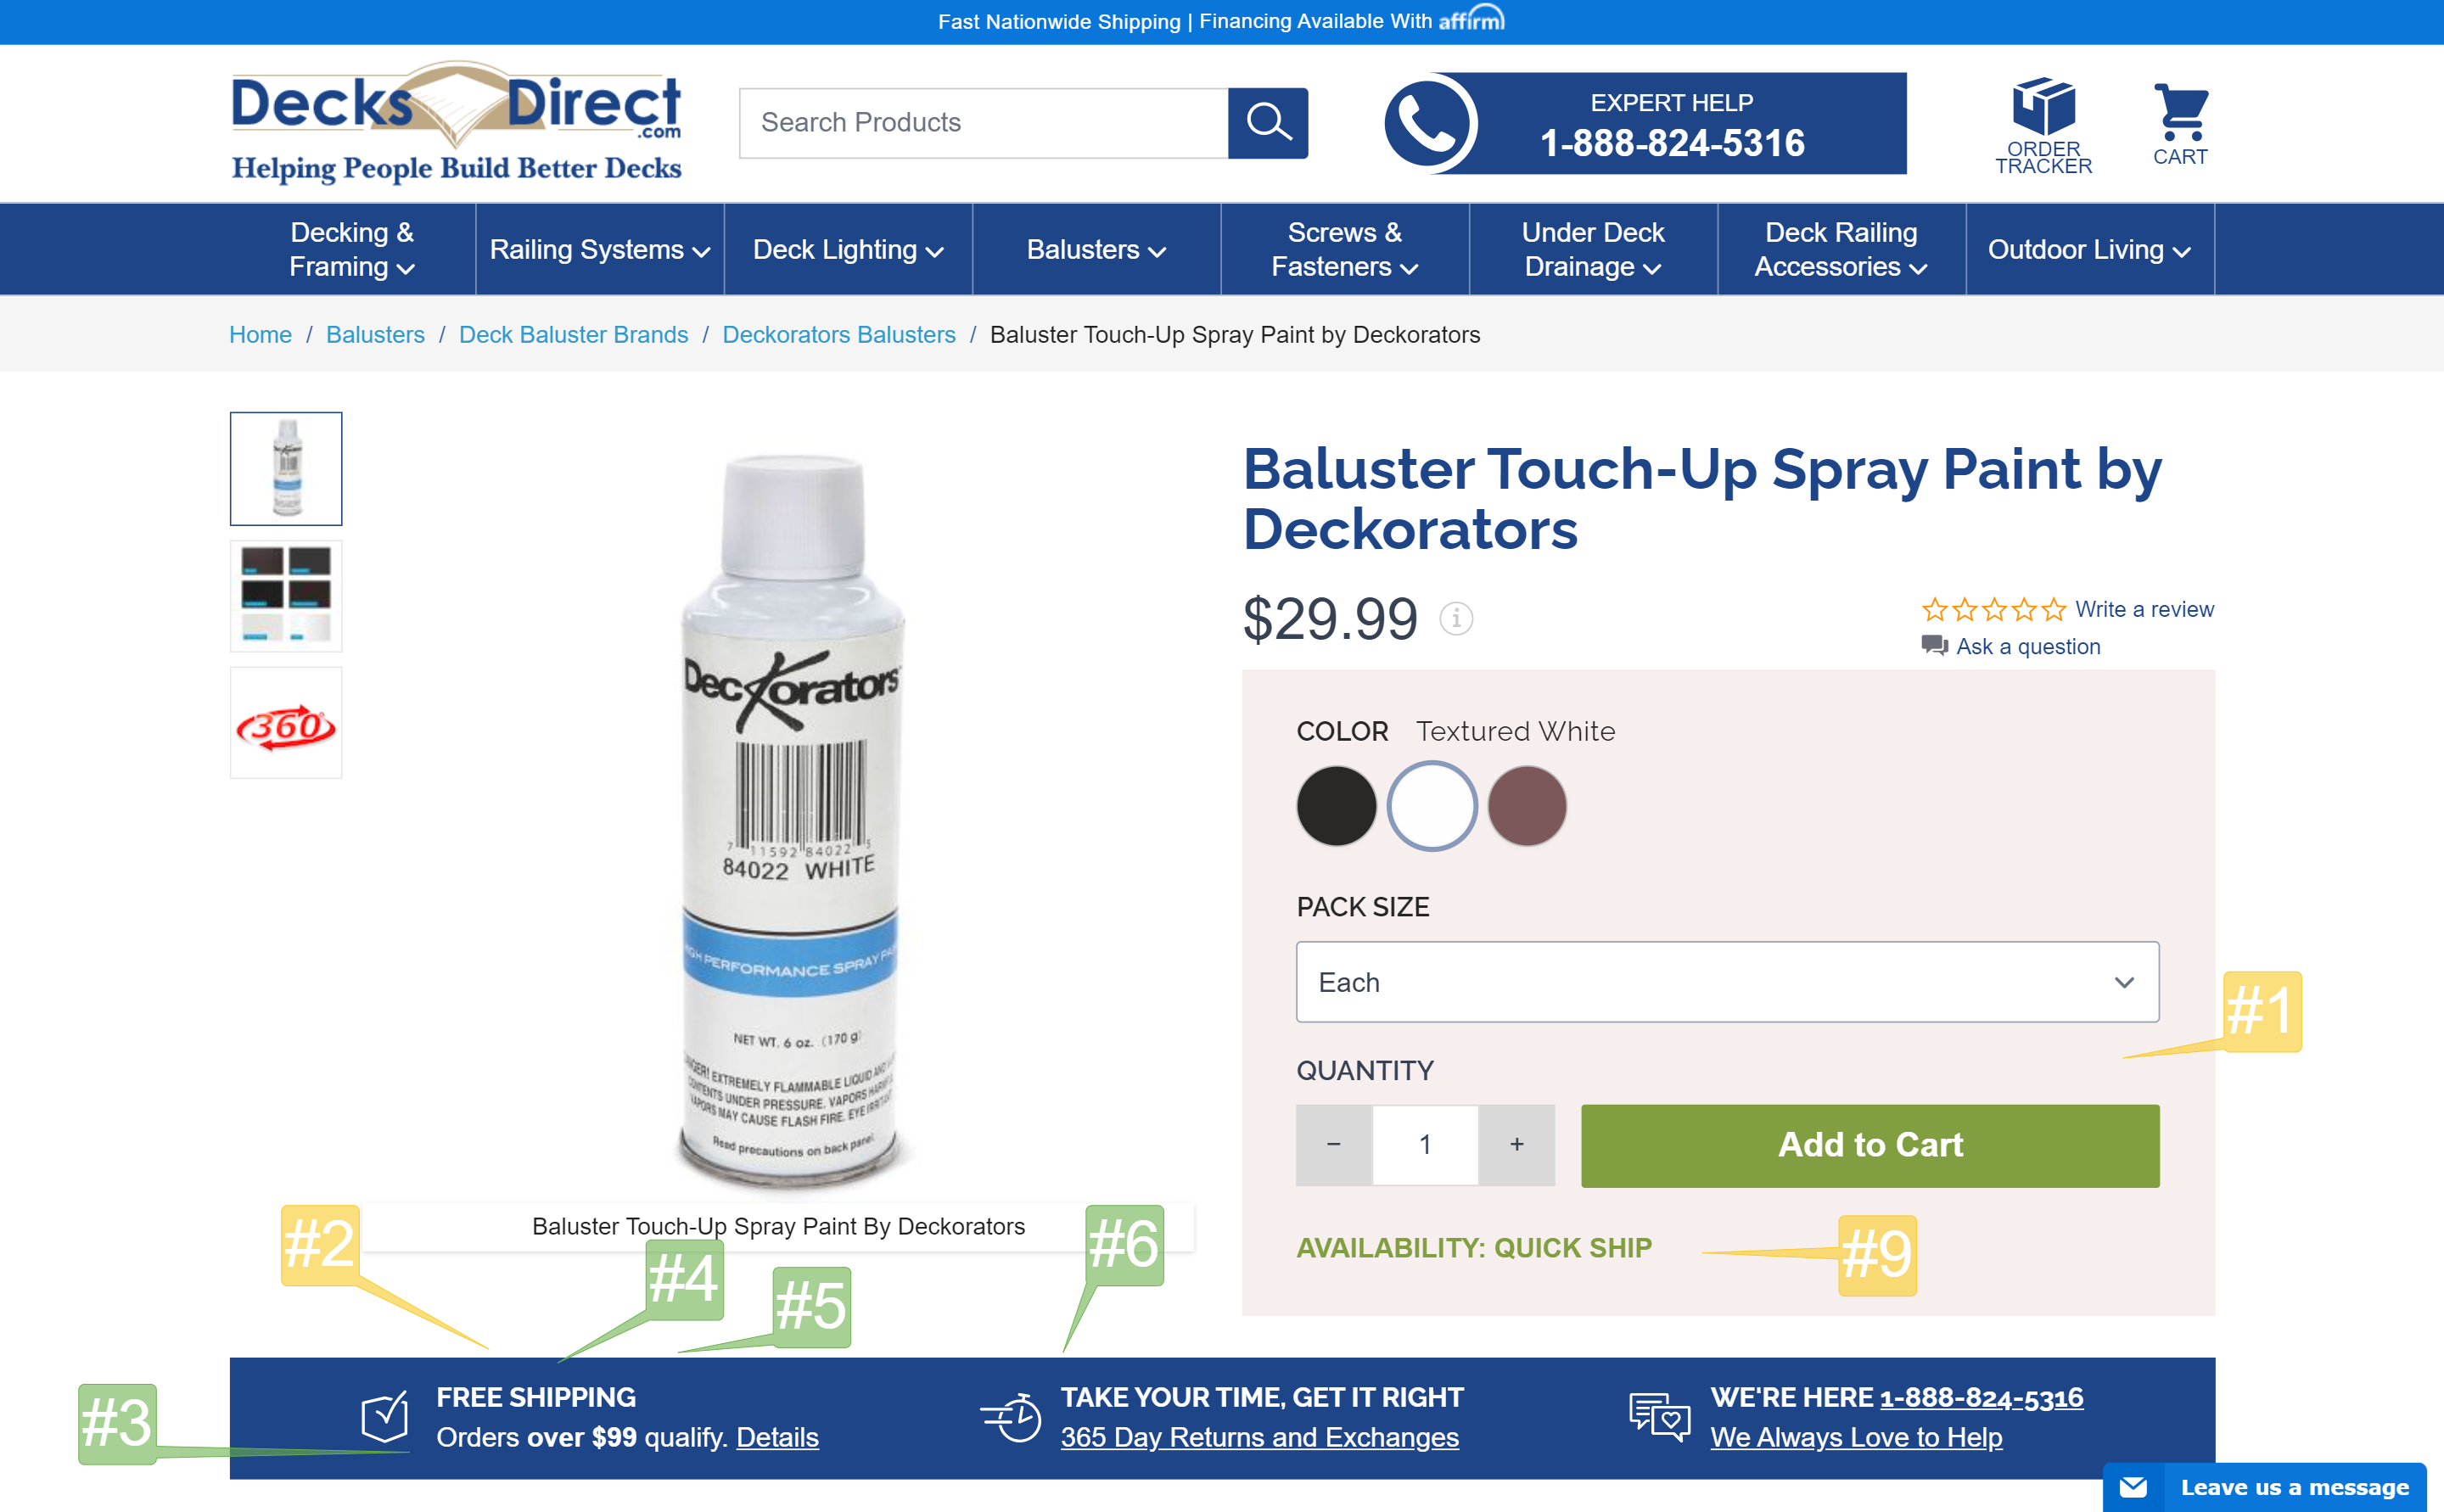Image resolution: width=2444 pixels, height=1512 pixels.
Task: Select the Textured White color swatch
Action: point(1432,806)
